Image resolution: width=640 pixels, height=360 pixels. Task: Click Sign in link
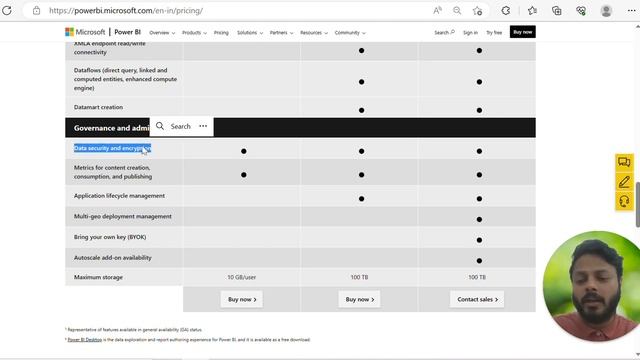click(x=470, y=33)
